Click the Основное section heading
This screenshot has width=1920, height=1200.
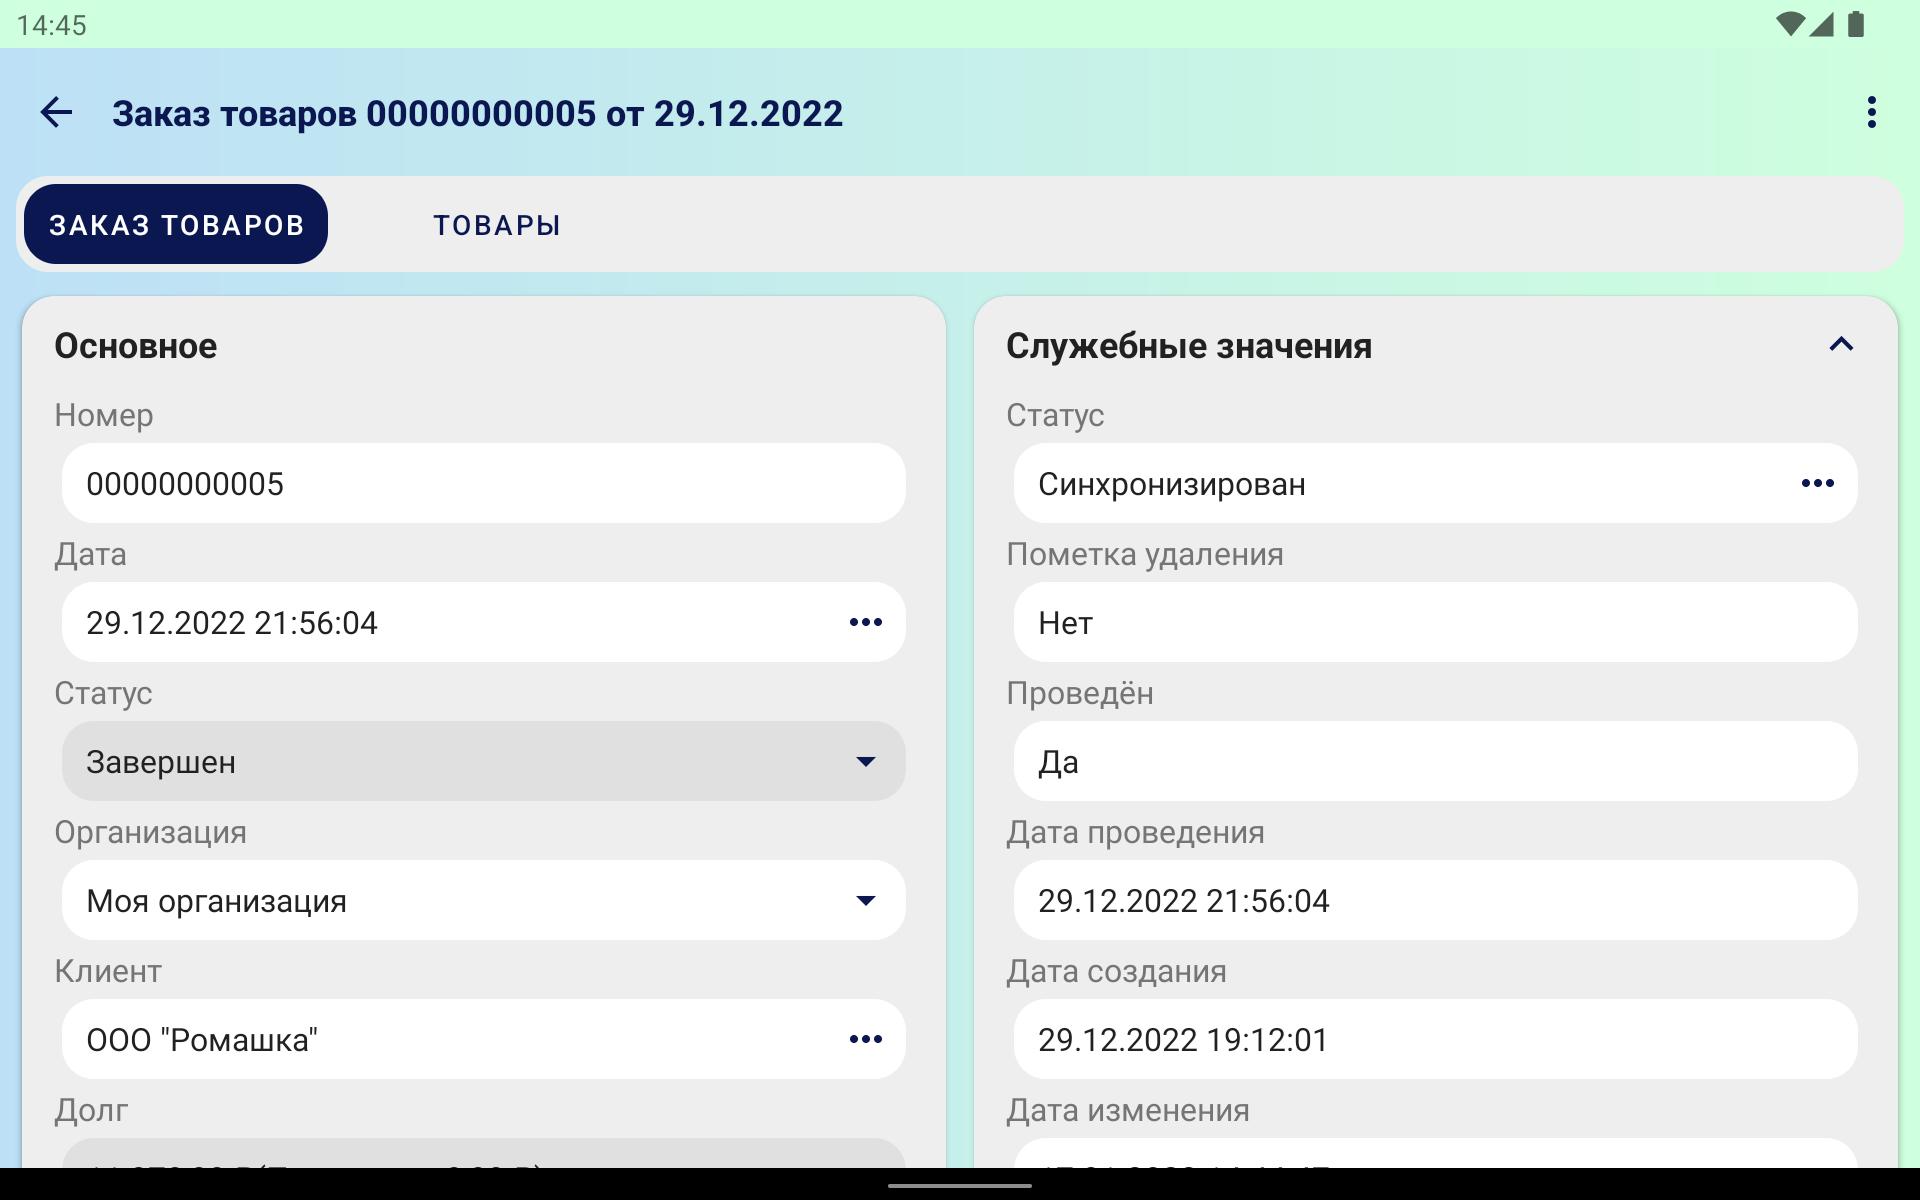[x=136, y=346]
